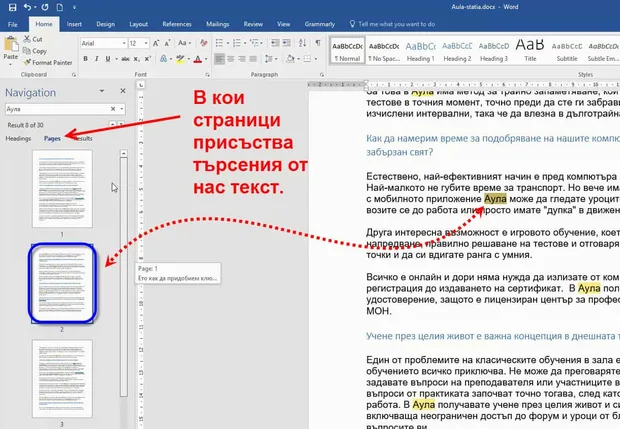Open the File menu
The height and width of the screenshot is (429, 620).
pos(13,24)
